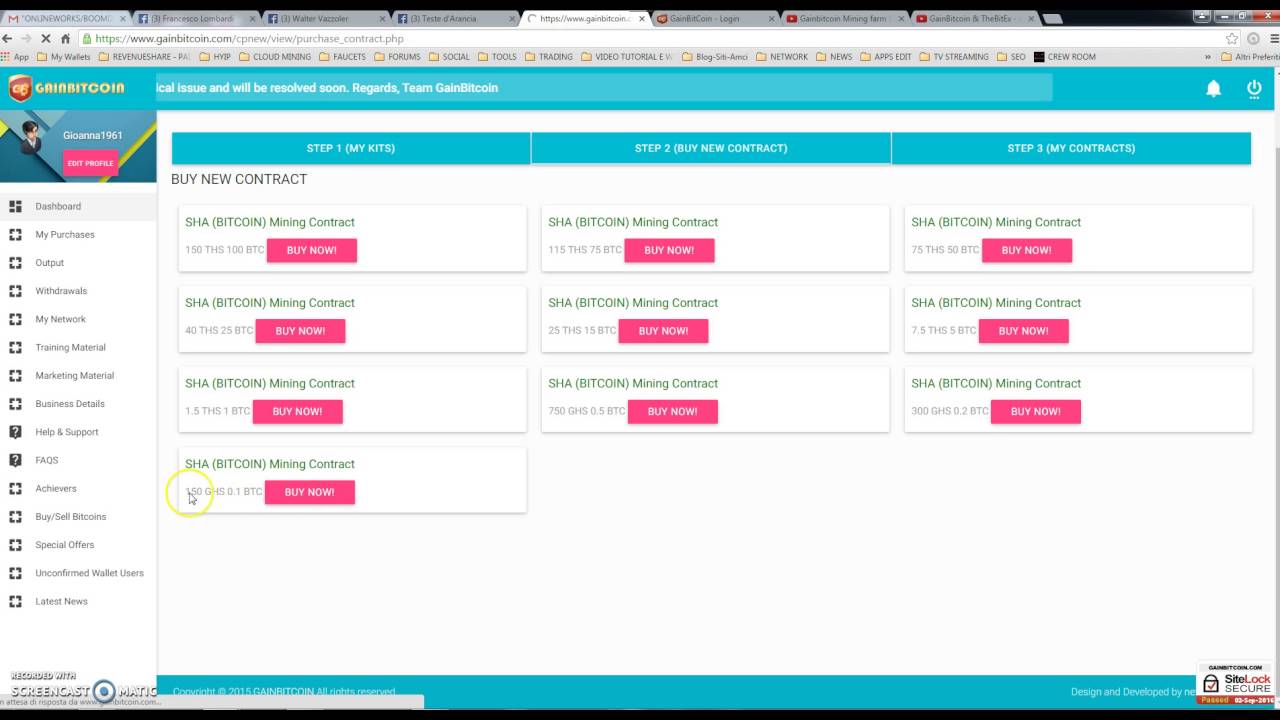Click the Edit Profile button
This screenshot has height=720, width=1280.
(x=90, y=163)
